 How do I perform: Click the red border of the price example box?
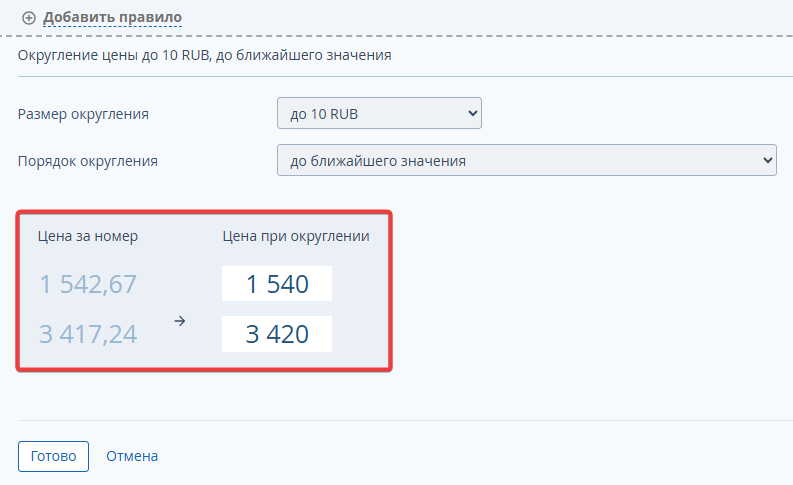point(204,212)
